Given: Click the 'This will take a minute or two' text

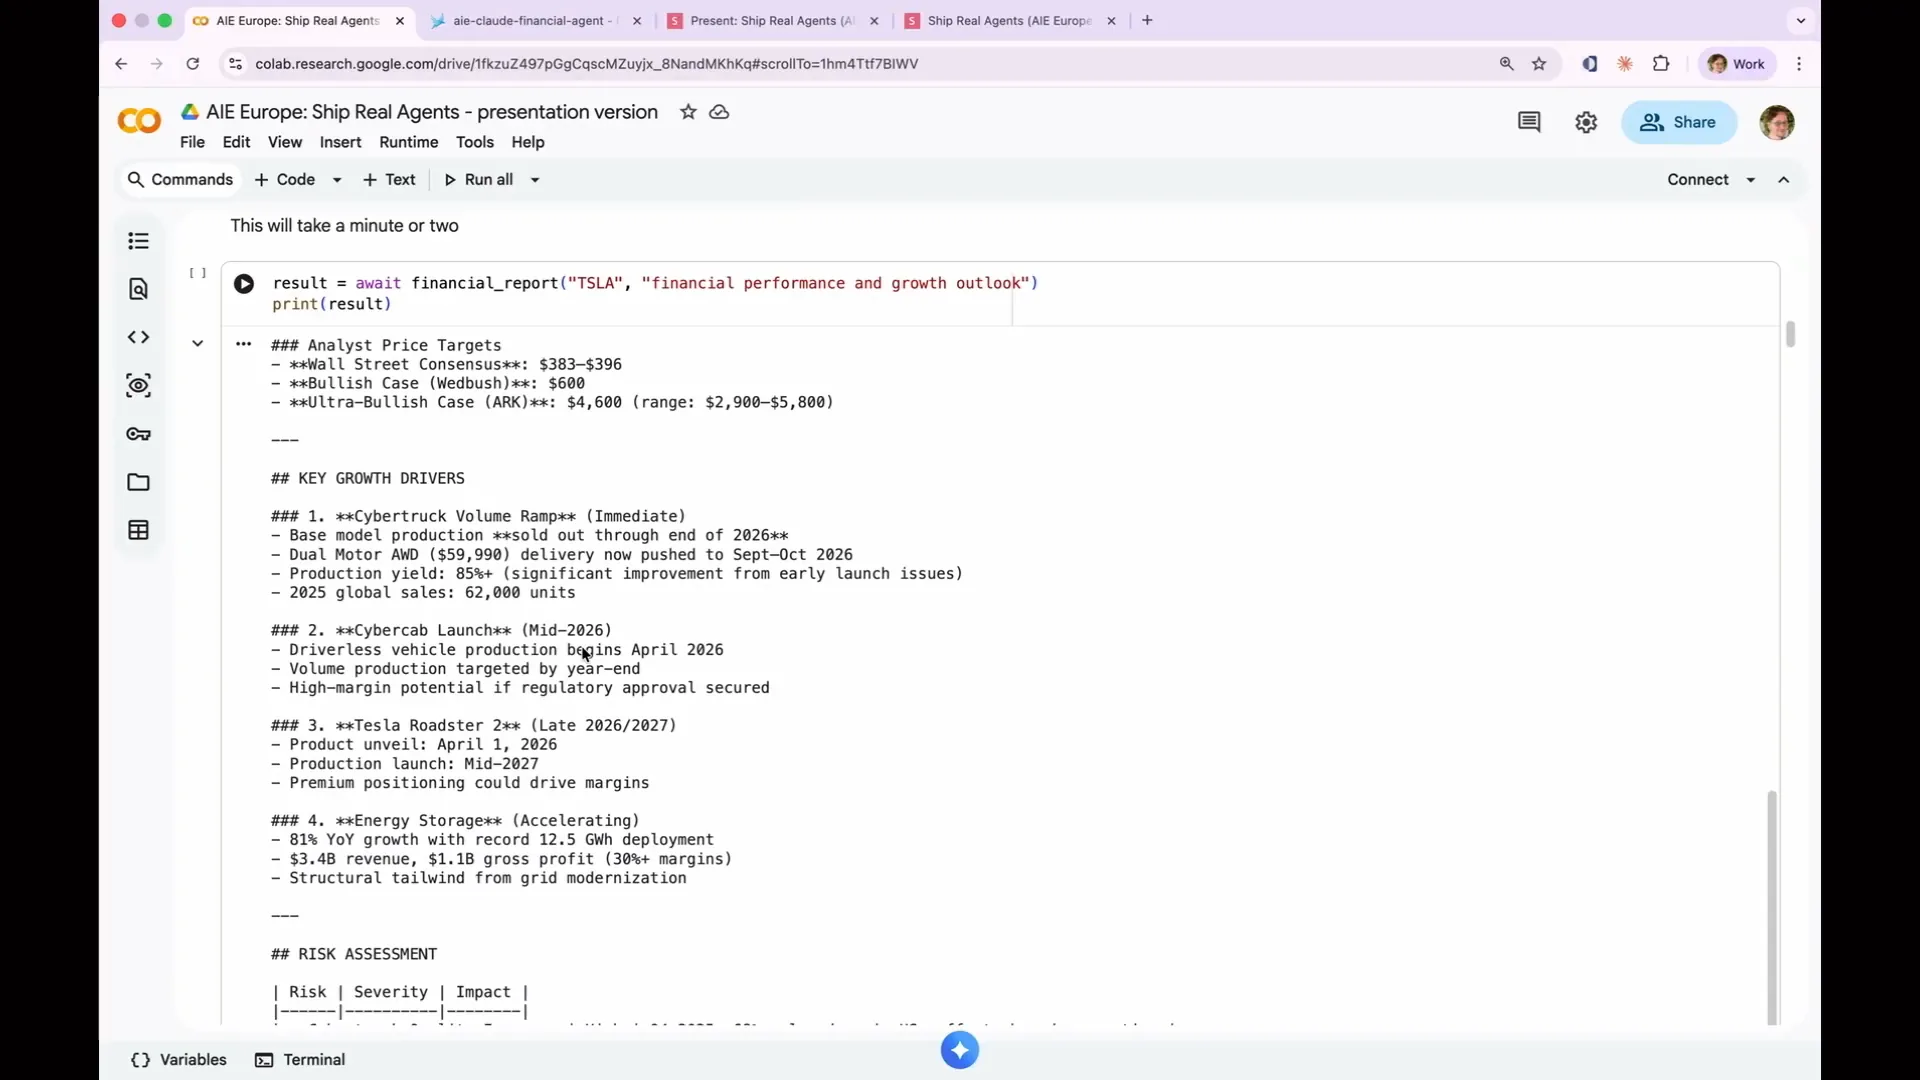Looking at the screenshot, I should (345, 226).
